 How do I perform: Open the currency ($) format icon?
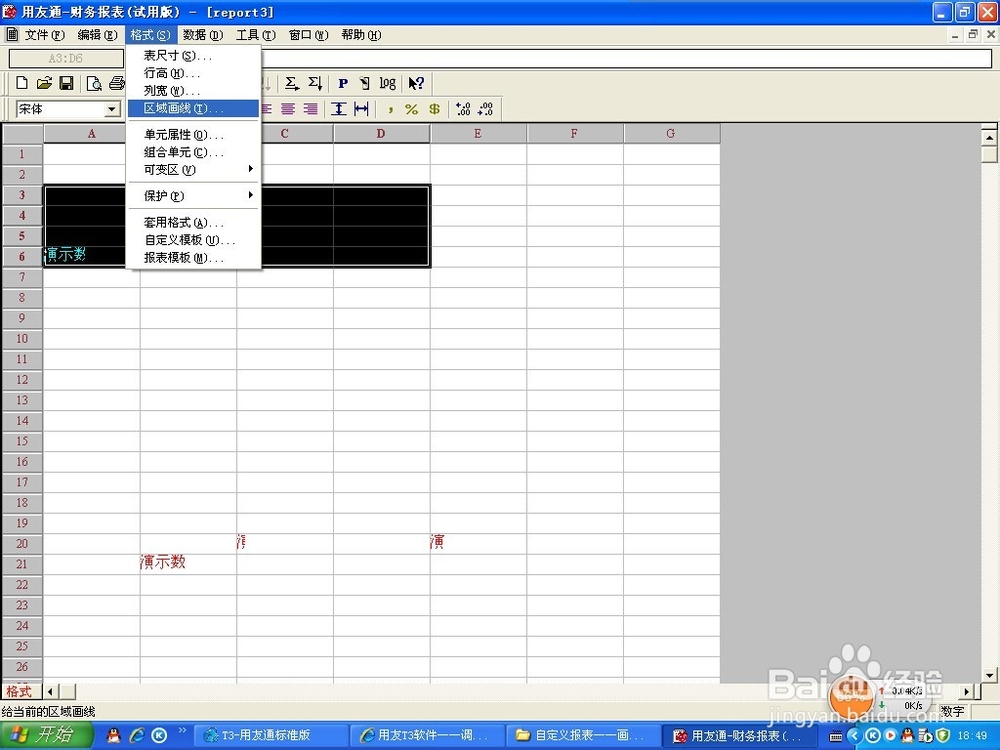434,108
